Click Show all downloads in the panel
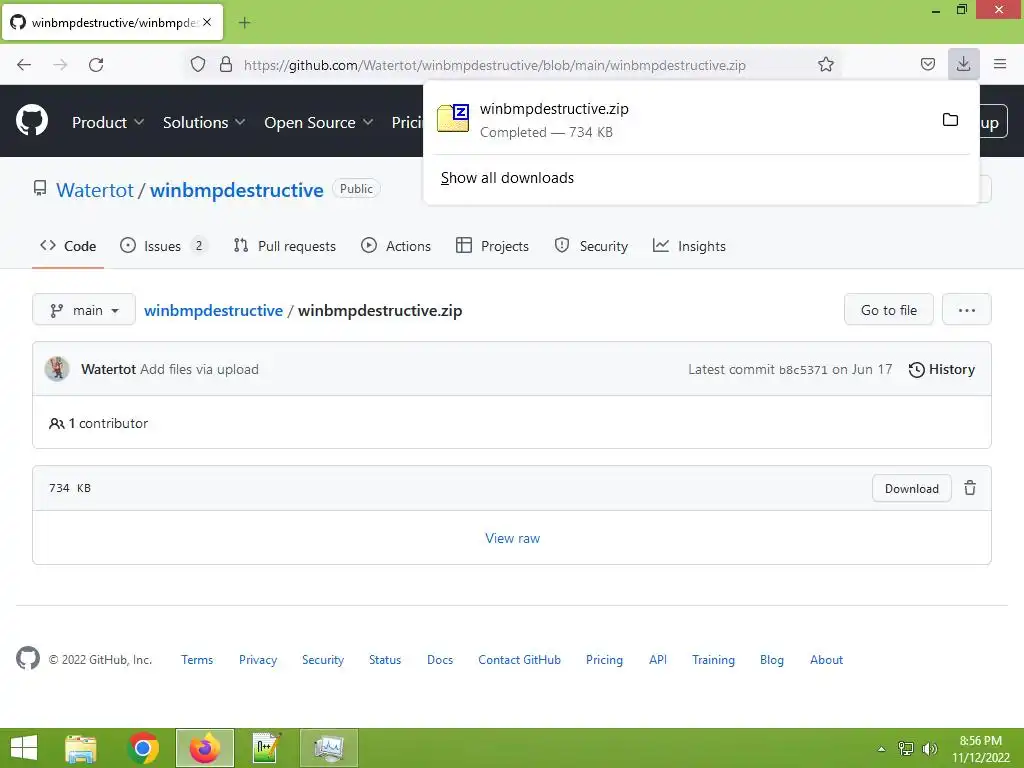 coord(507,178)
